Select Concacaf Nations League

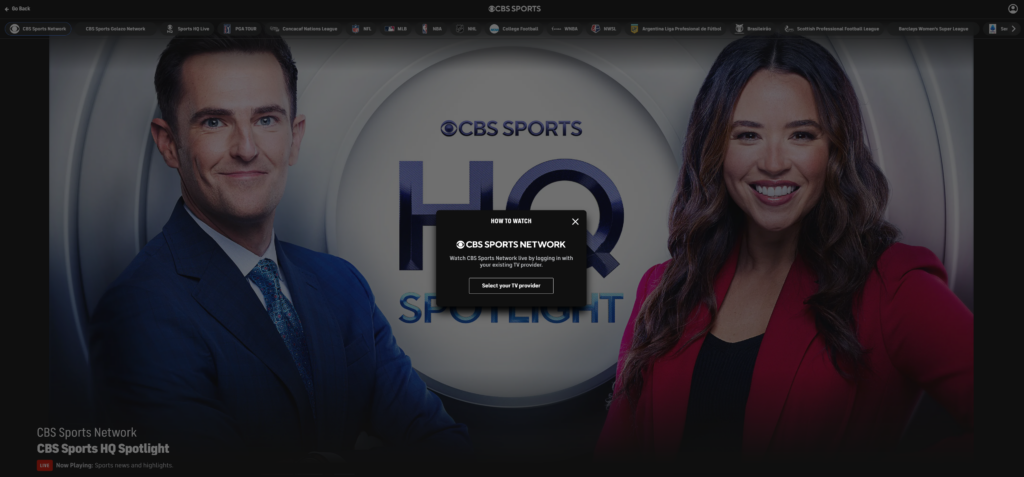tap(304, 29)
